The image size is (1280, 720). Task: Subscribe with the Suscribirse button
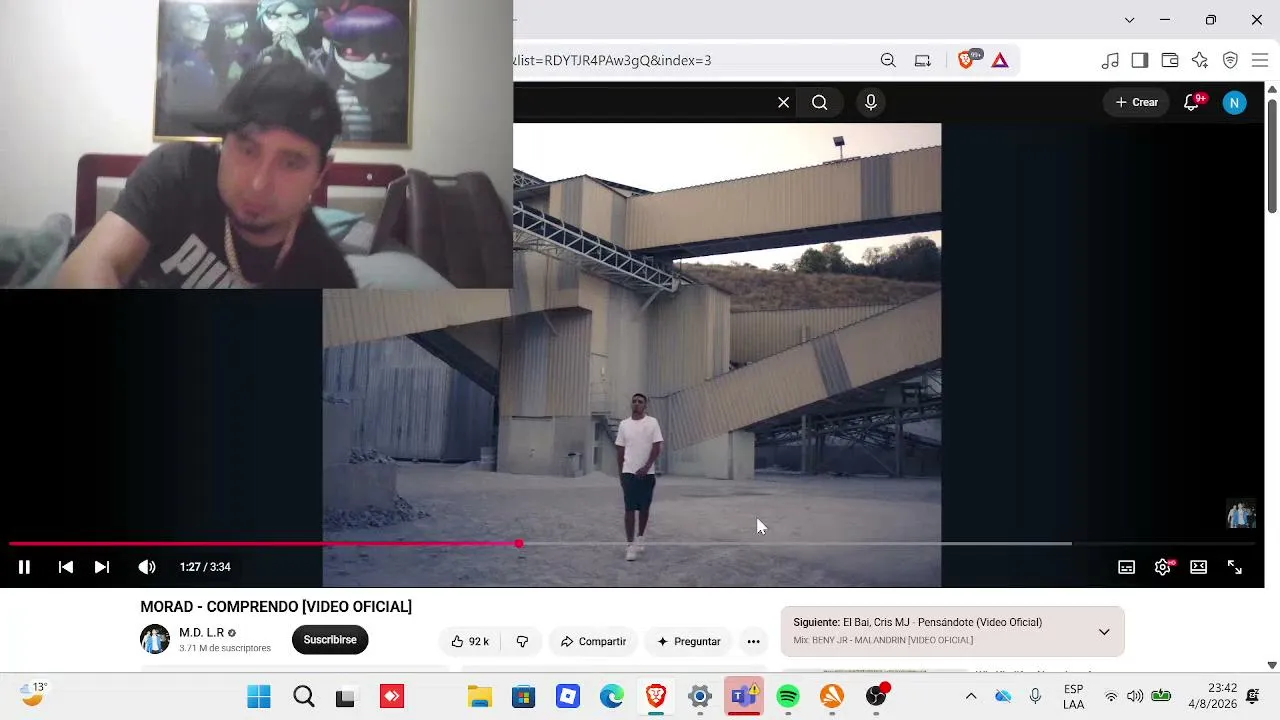[x=330, y=640]
